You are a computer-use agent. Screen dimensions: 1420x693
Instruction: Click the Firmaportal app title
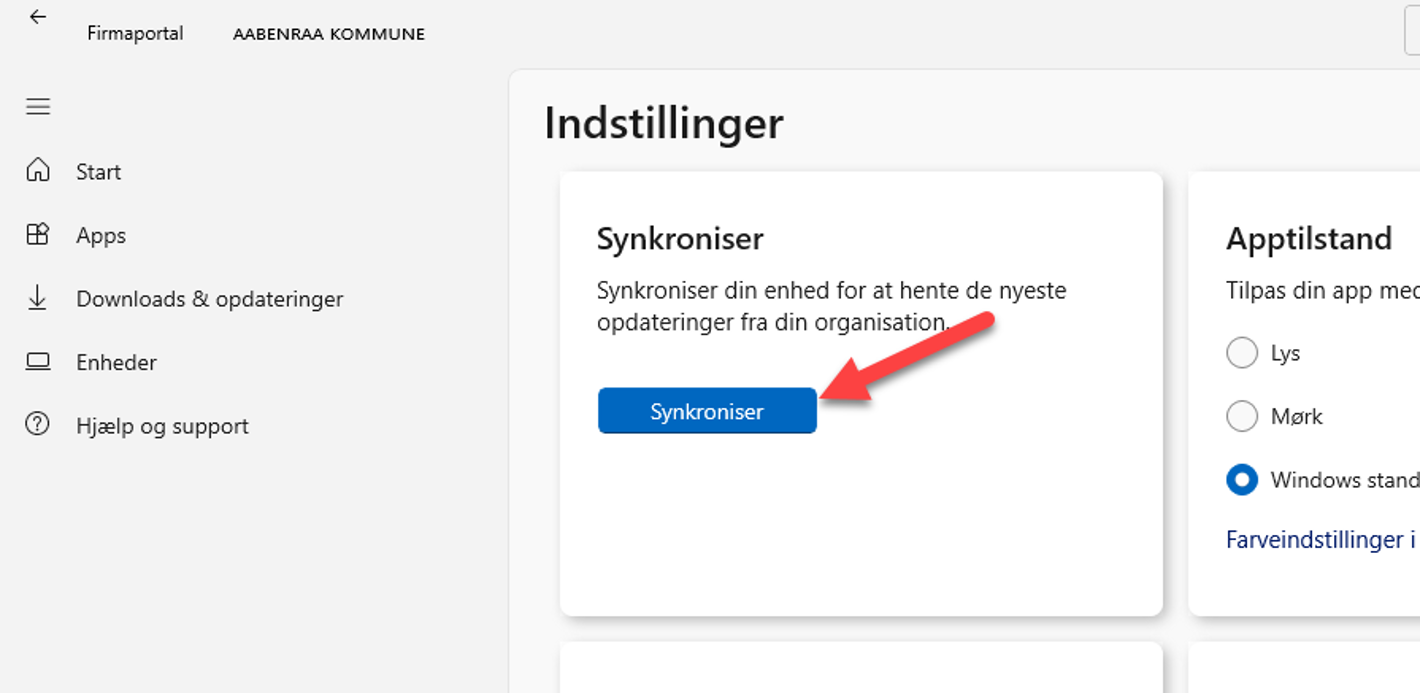coord(135,33)
